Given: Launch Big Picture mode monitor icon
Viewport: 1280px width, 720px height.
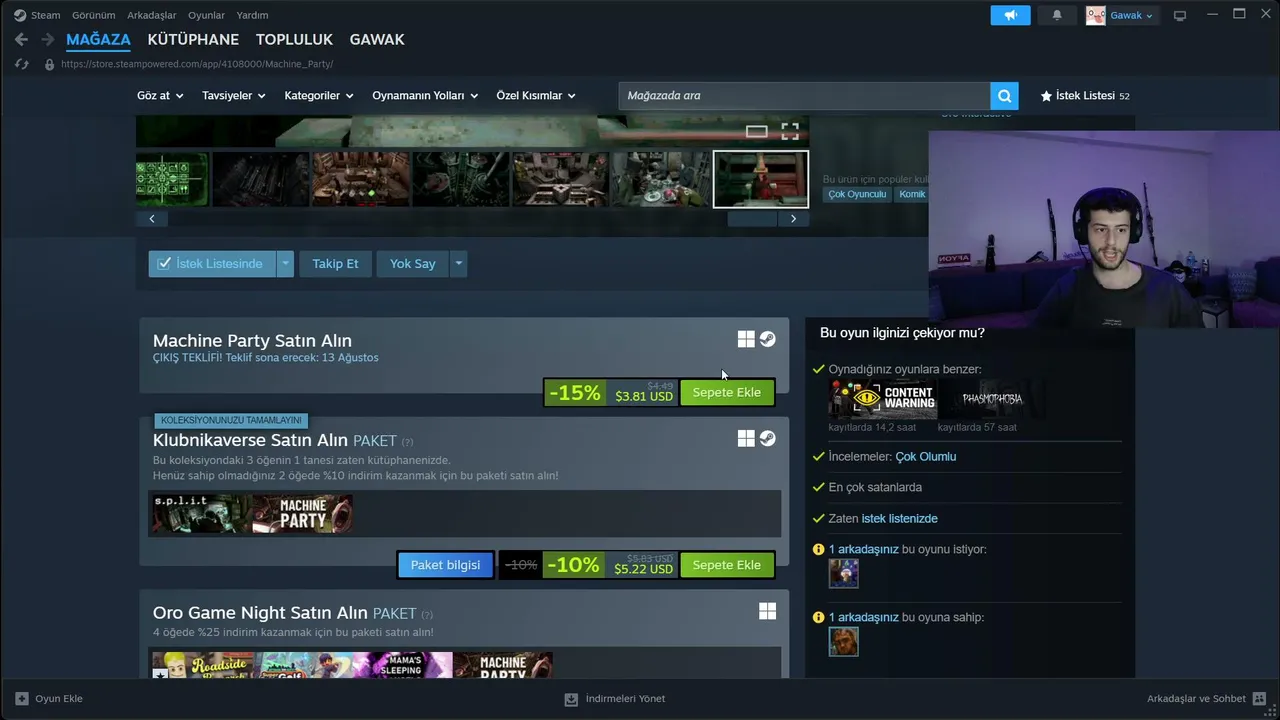Looking at the screenshot, I should click(x=1180, y=15).
